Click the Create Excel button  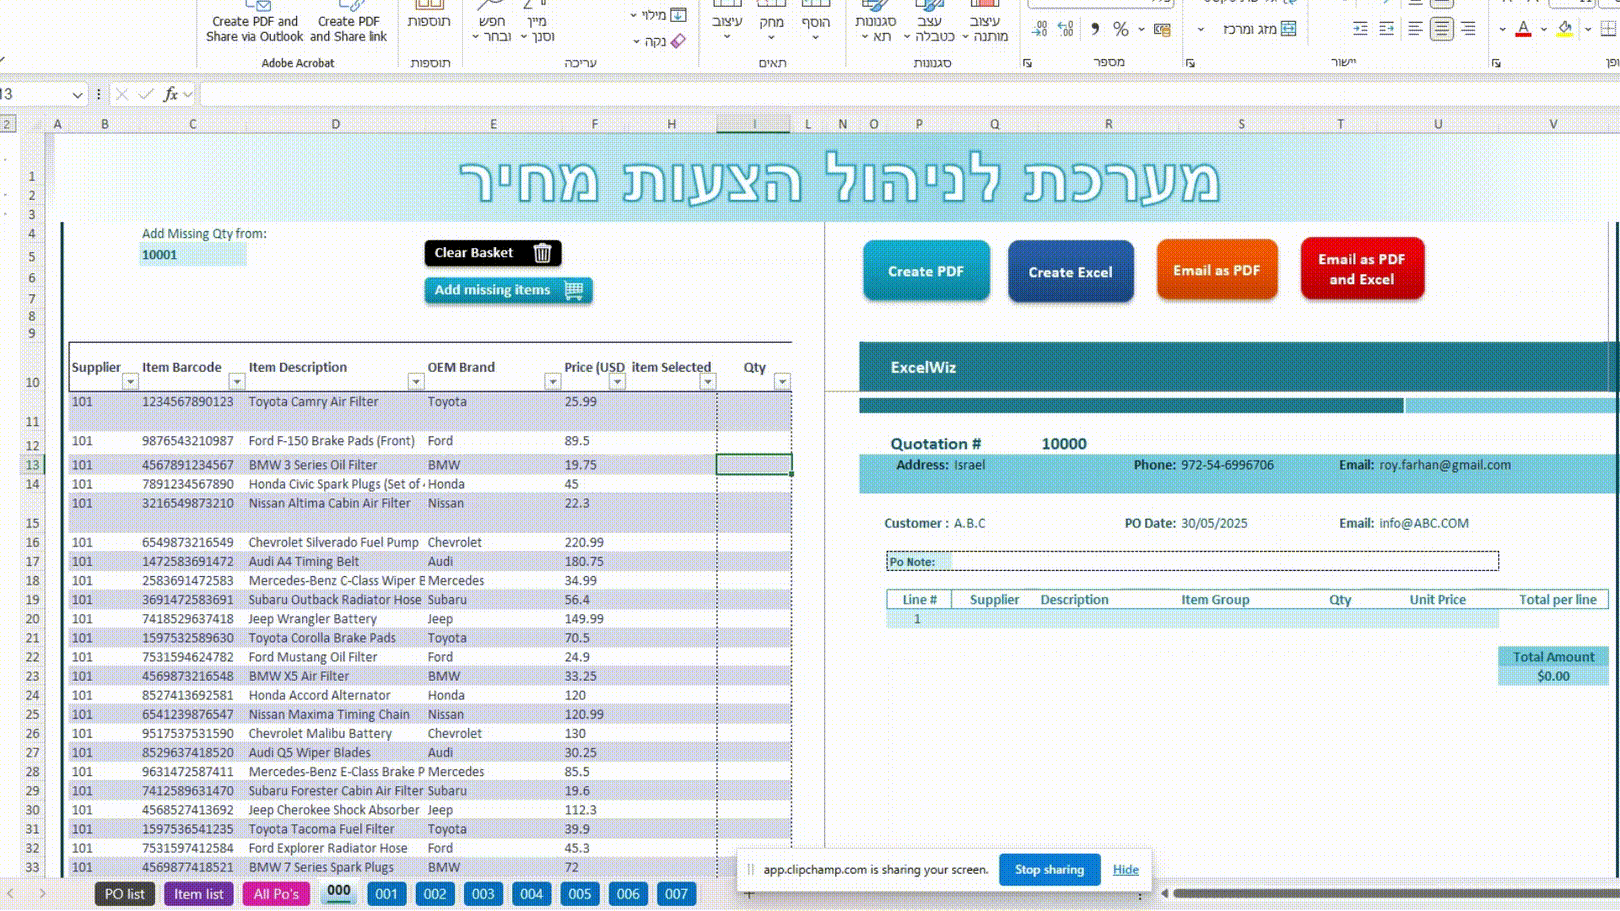pyautogui.click(x=1070, y=272)
